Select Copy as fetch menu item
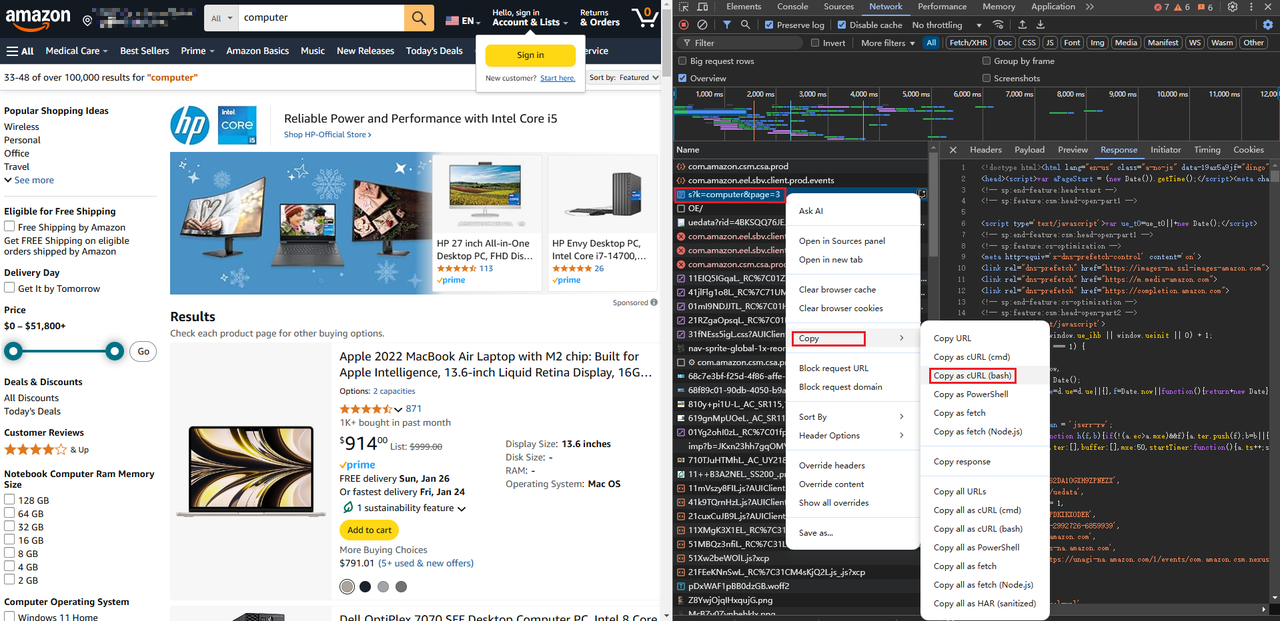 click(959, 413)
